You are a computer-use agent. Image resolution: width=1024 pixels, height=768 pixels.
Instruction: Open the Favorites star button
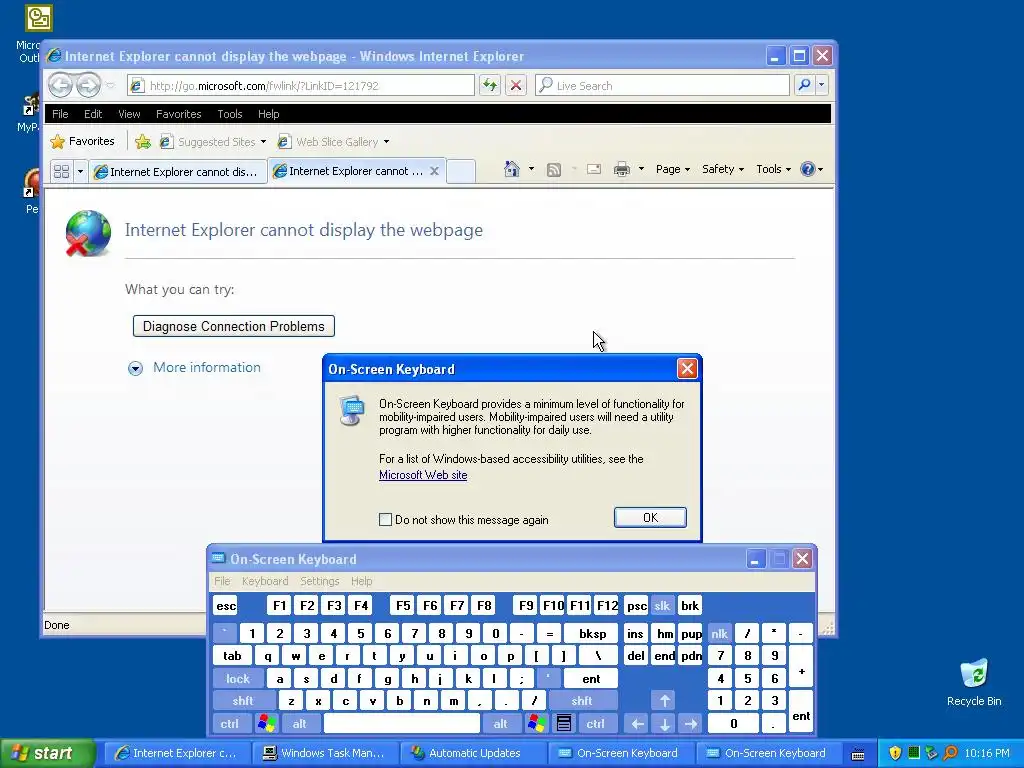tap(82, 141)
